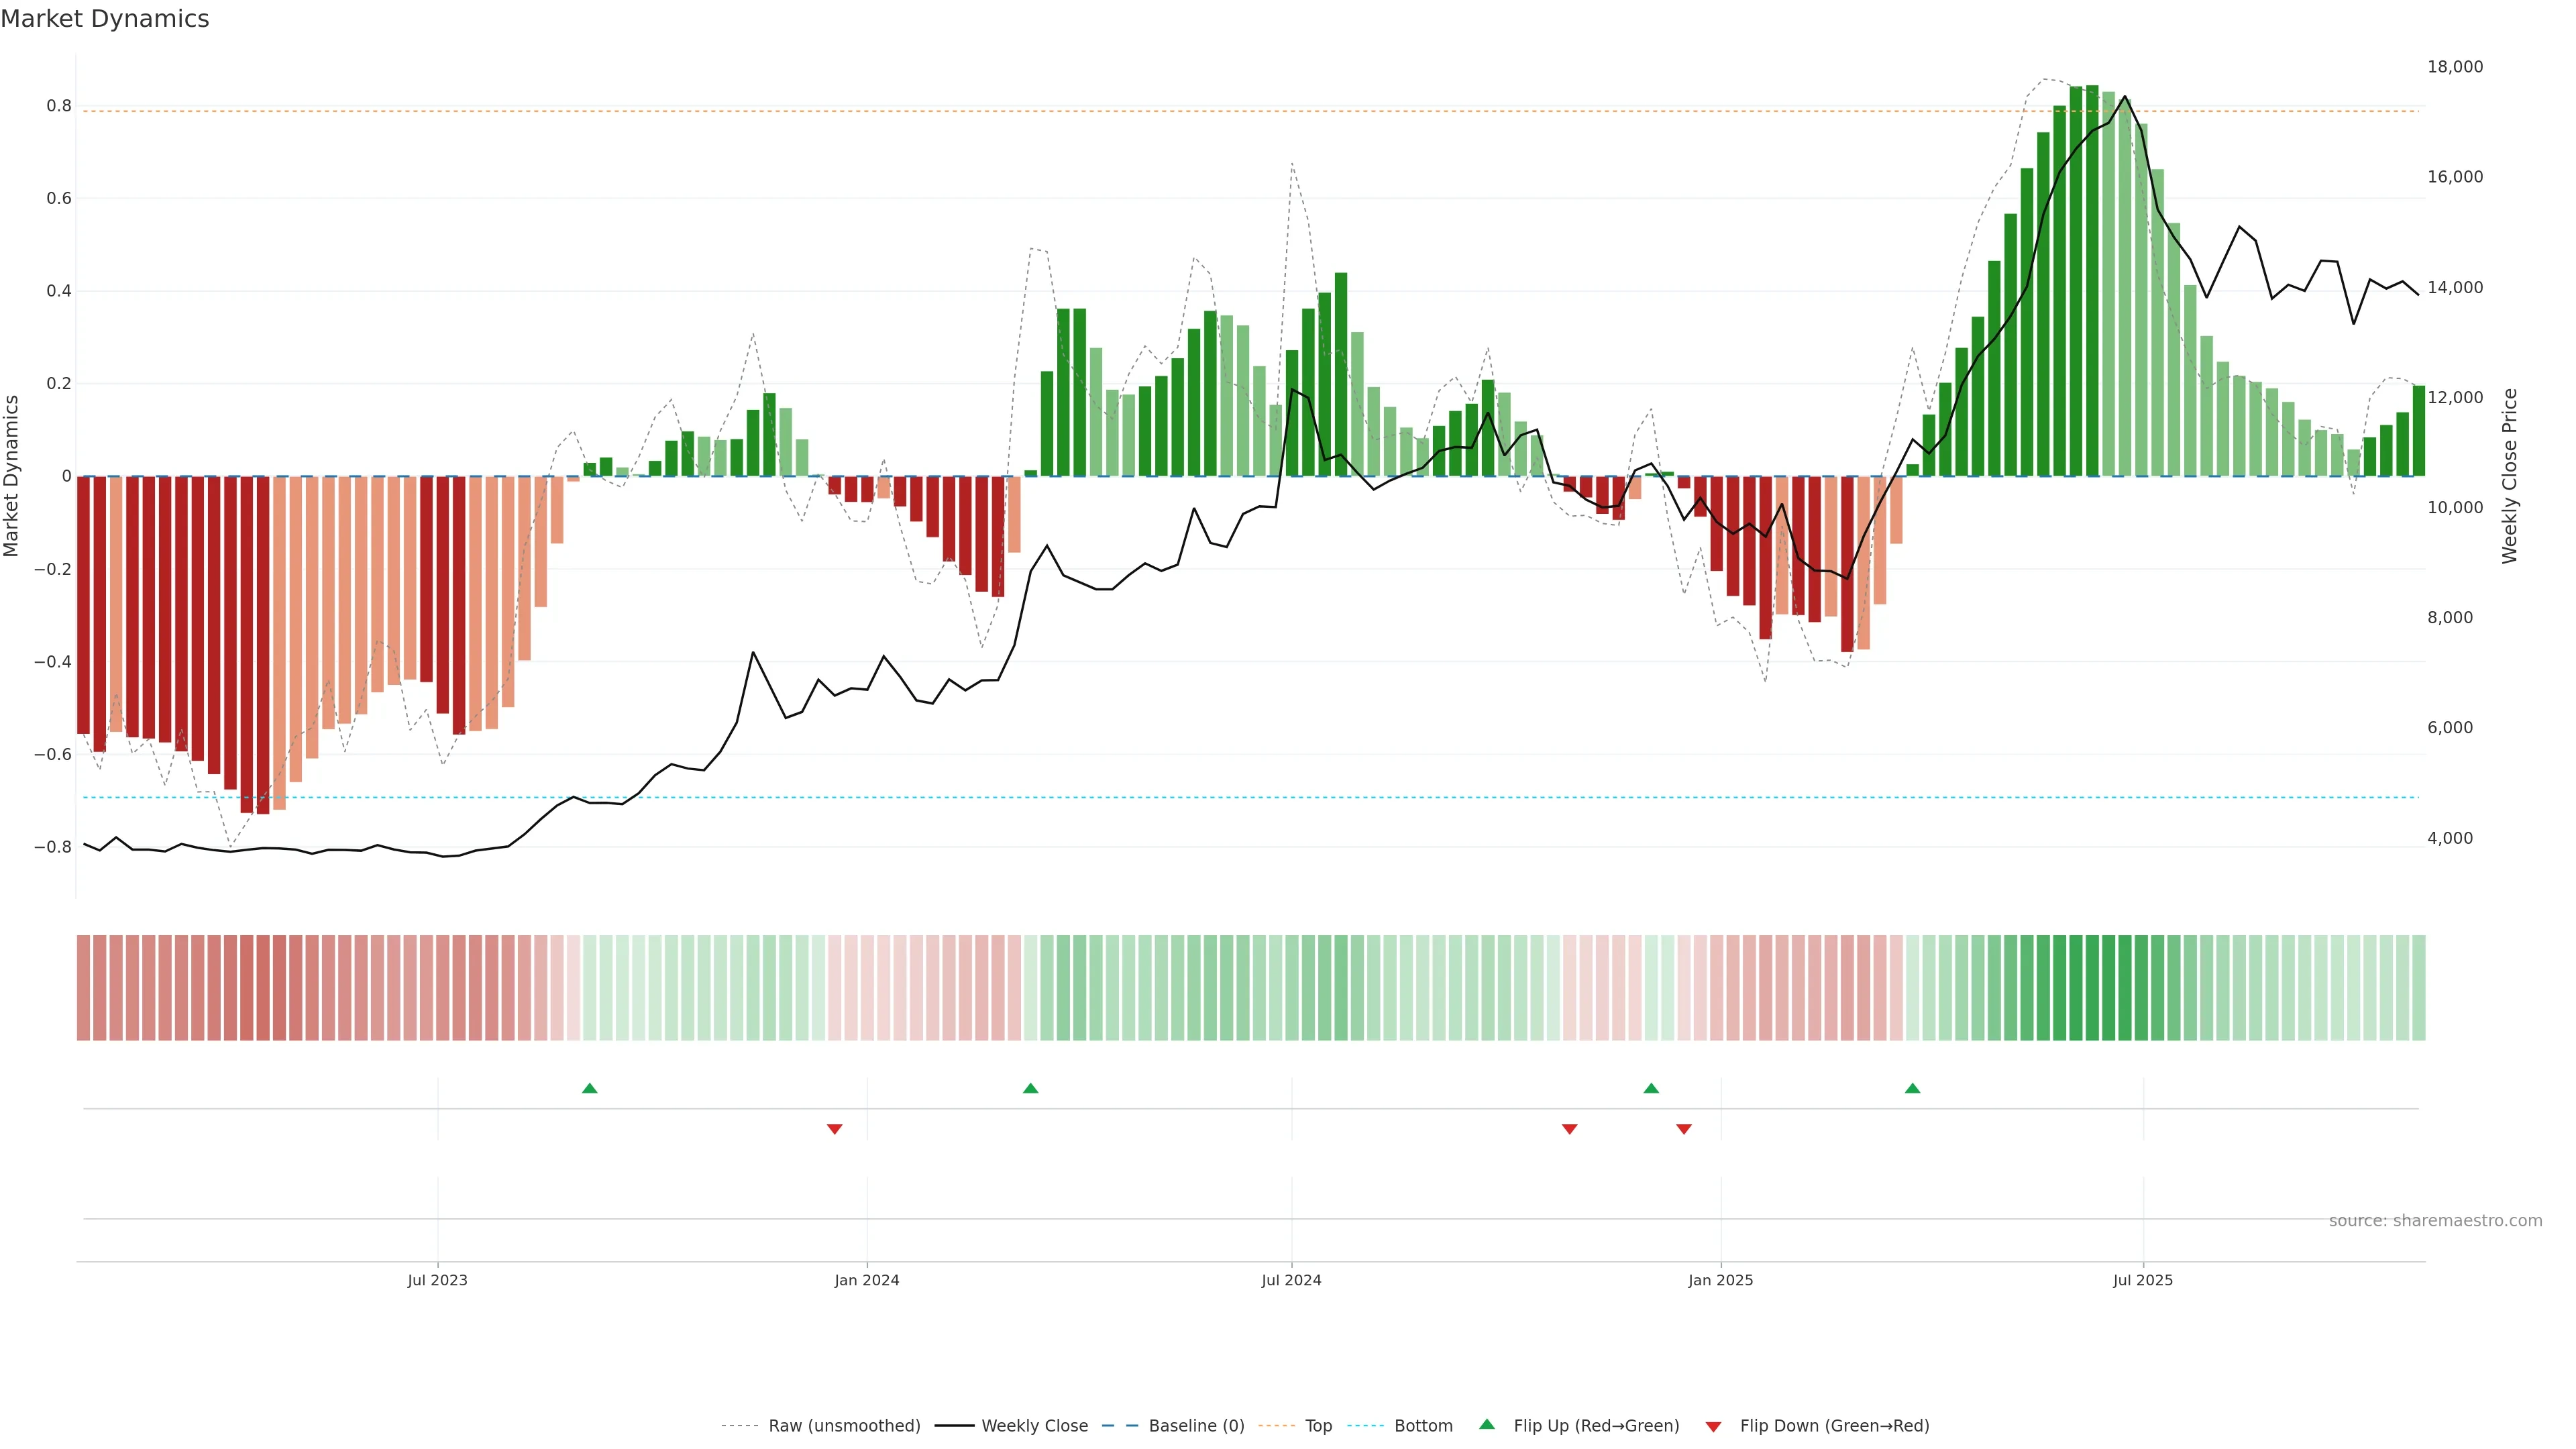Toggle the Weekly Close legend entry
The image size is (2576, 1449).
pyautogui.click(x=1034, y=1426)
